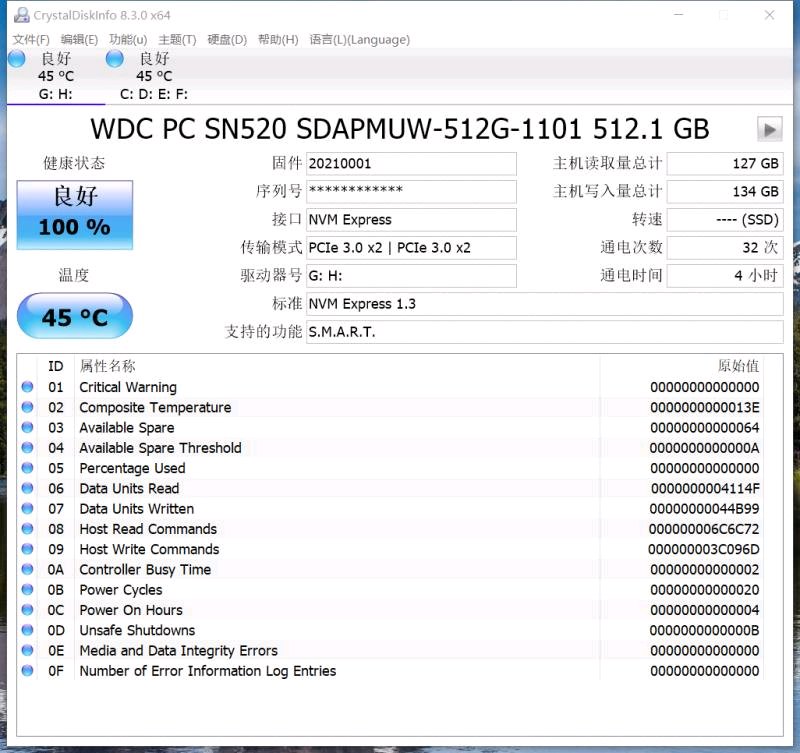Click status dot for Error Information Log Entries

pos(28,670)
